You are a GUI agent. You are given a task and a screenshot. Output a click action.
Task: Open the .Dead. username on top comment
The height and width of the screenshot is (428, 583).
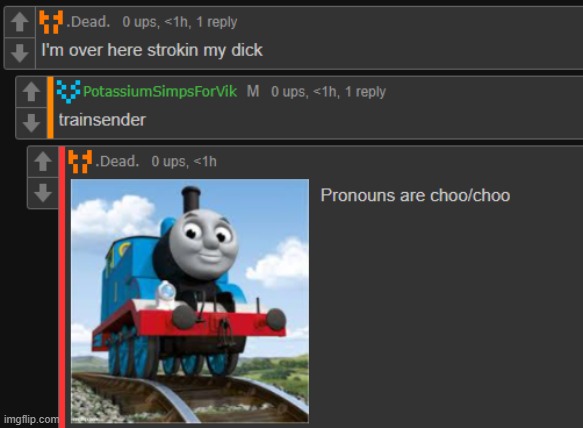88,22
